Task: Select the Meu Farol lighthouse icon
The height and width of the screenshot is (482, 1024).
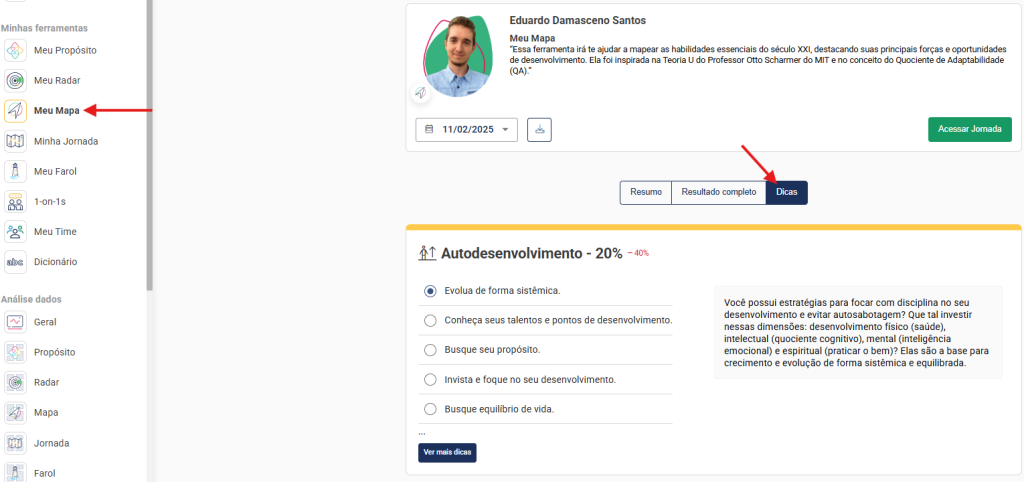Action: coord(16,171)
